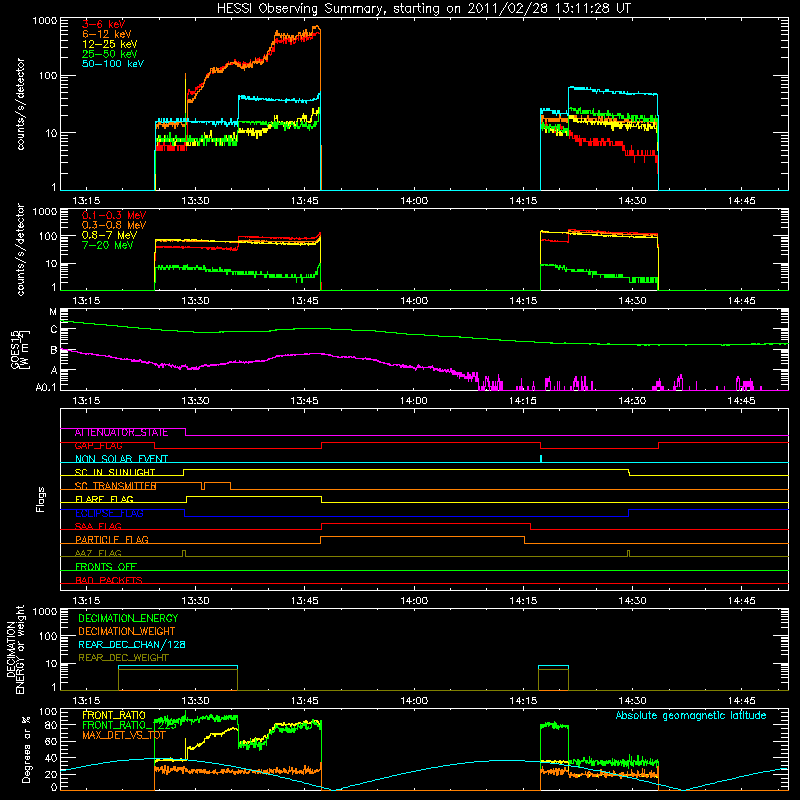Click the vertical Flags axis title

click(41, 499)
